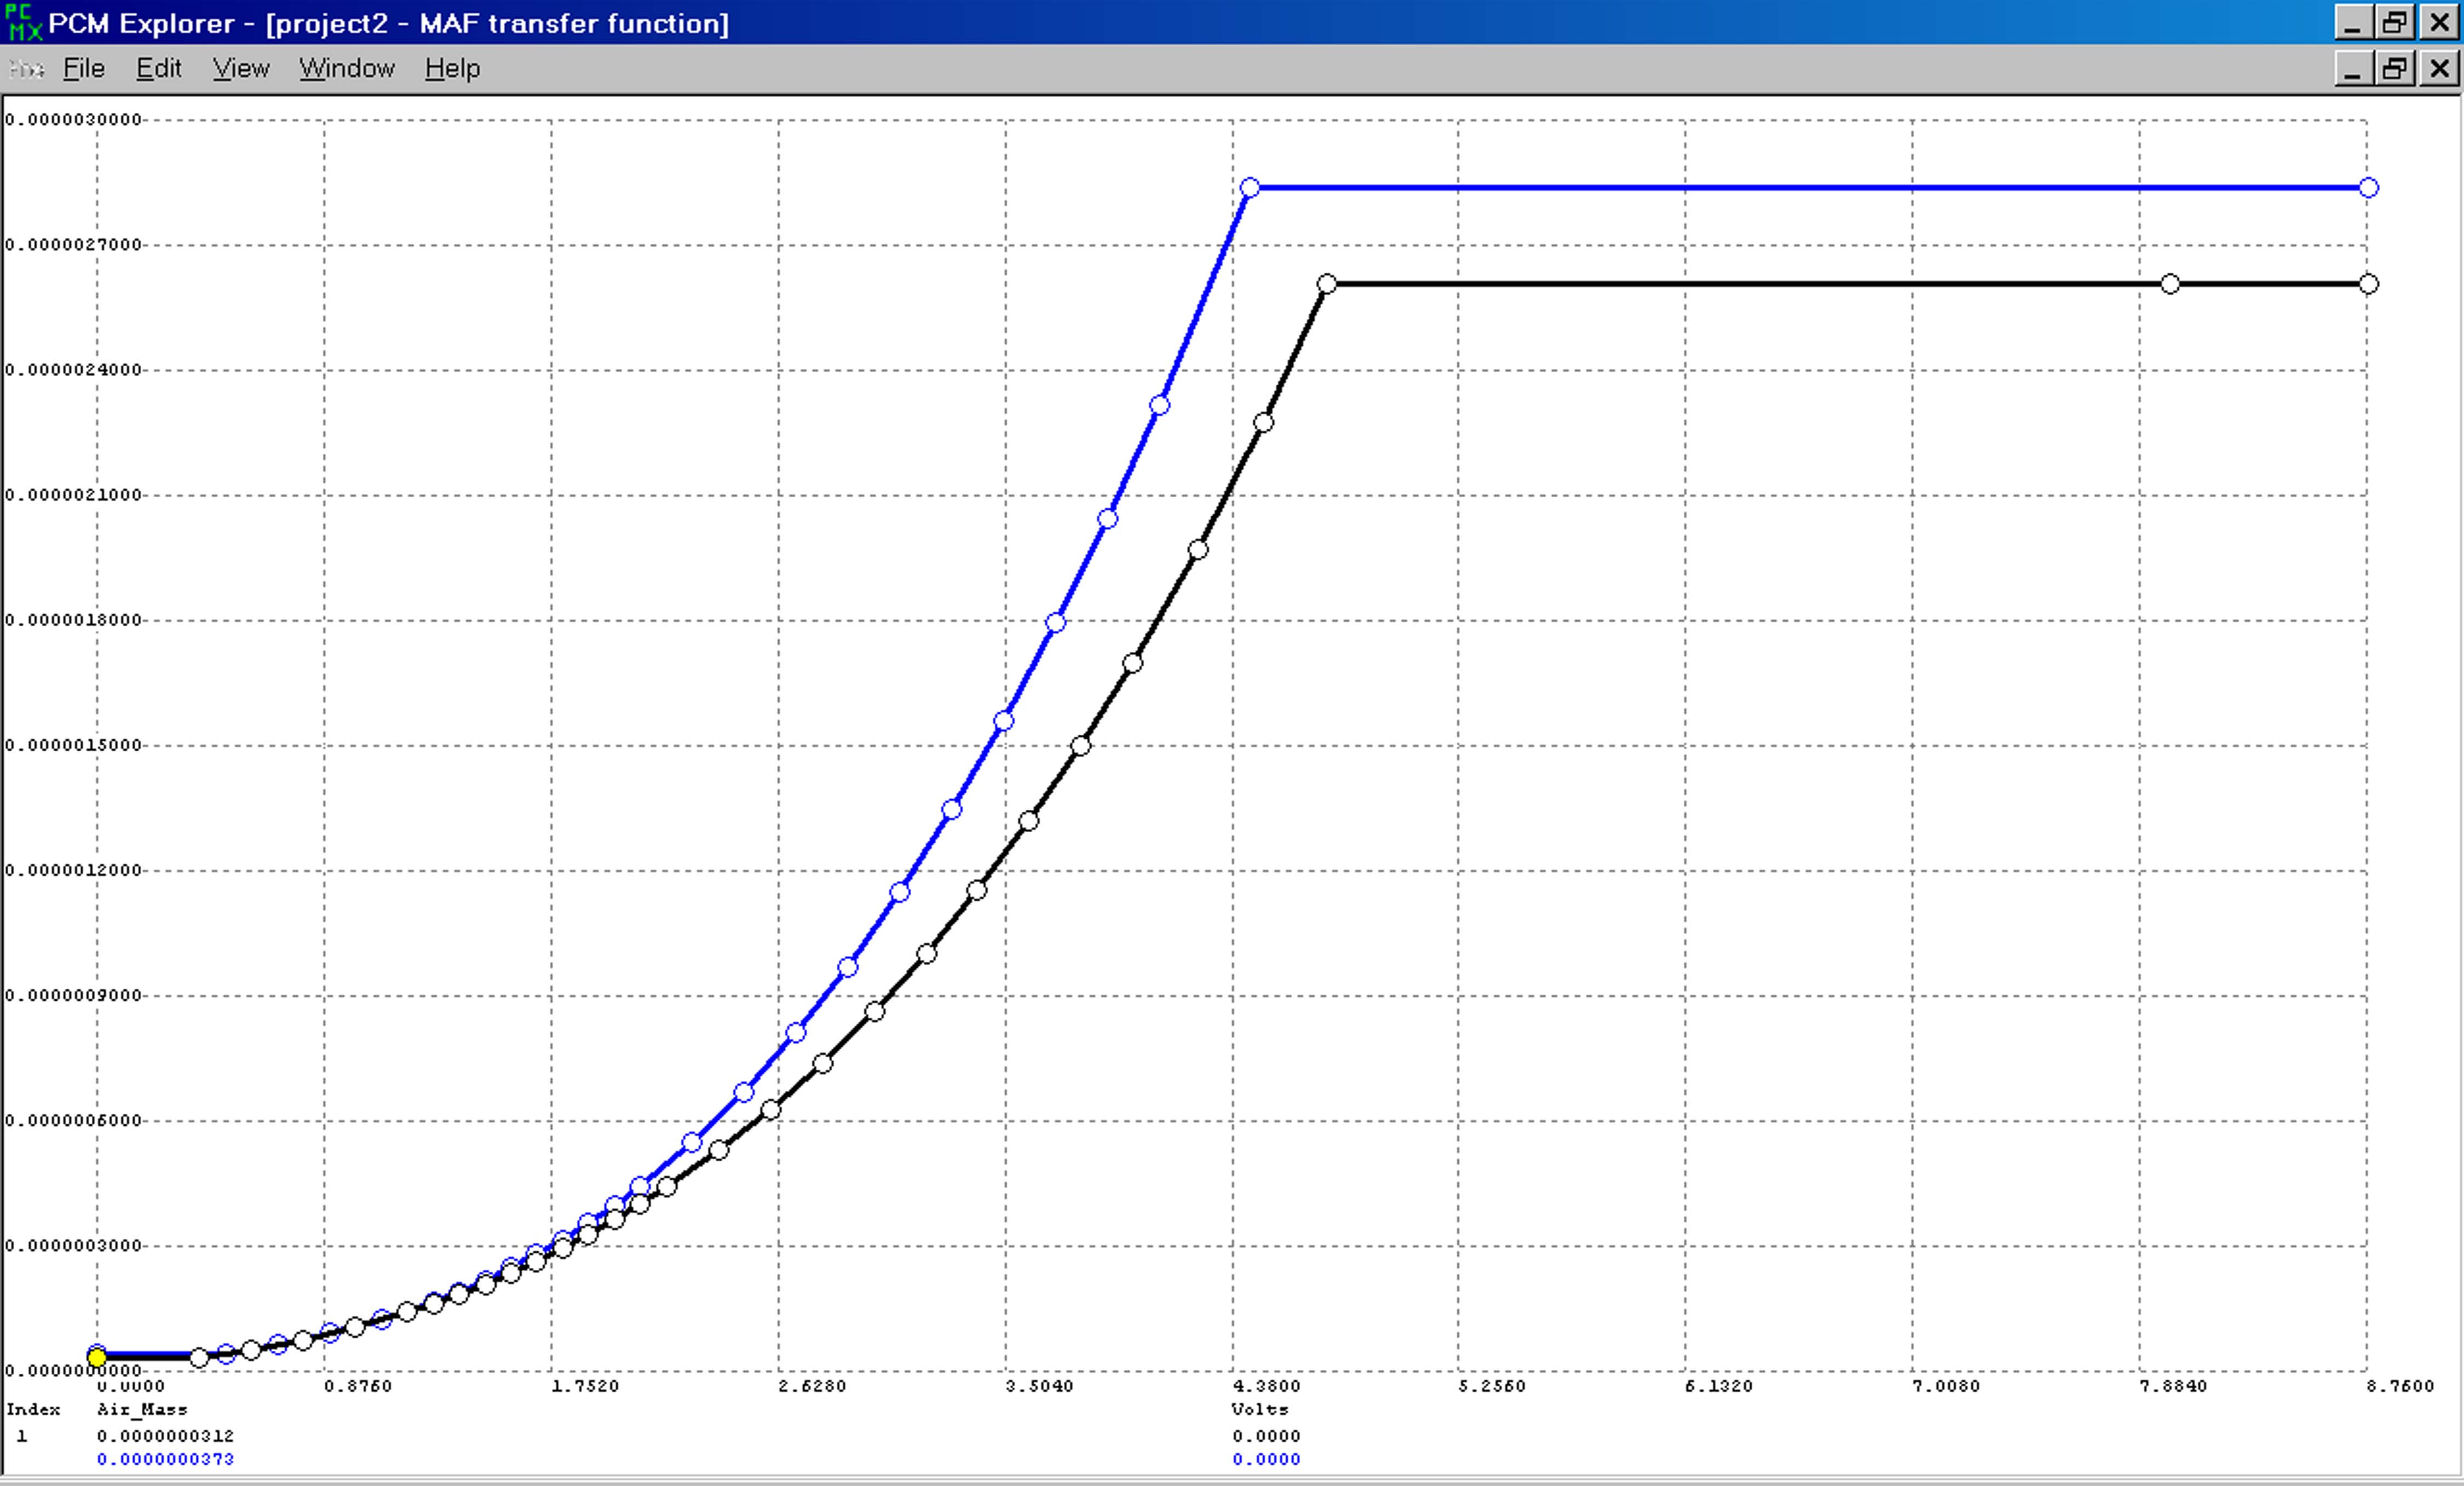Select the yellow highlighted point at graph origin

click(x=97, y=1357)
